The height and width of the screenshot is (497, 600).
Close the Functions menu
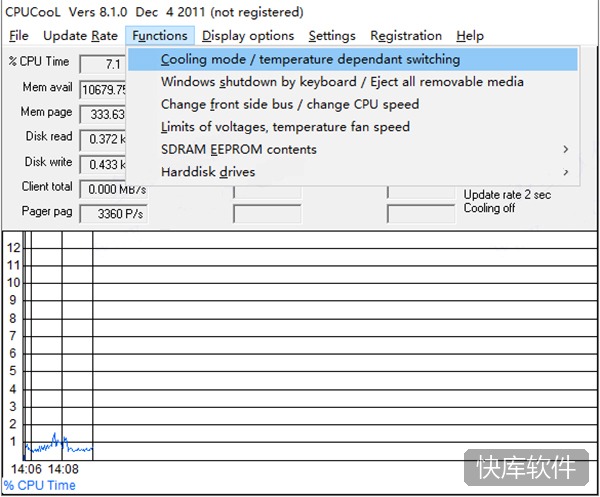[160, 36]
